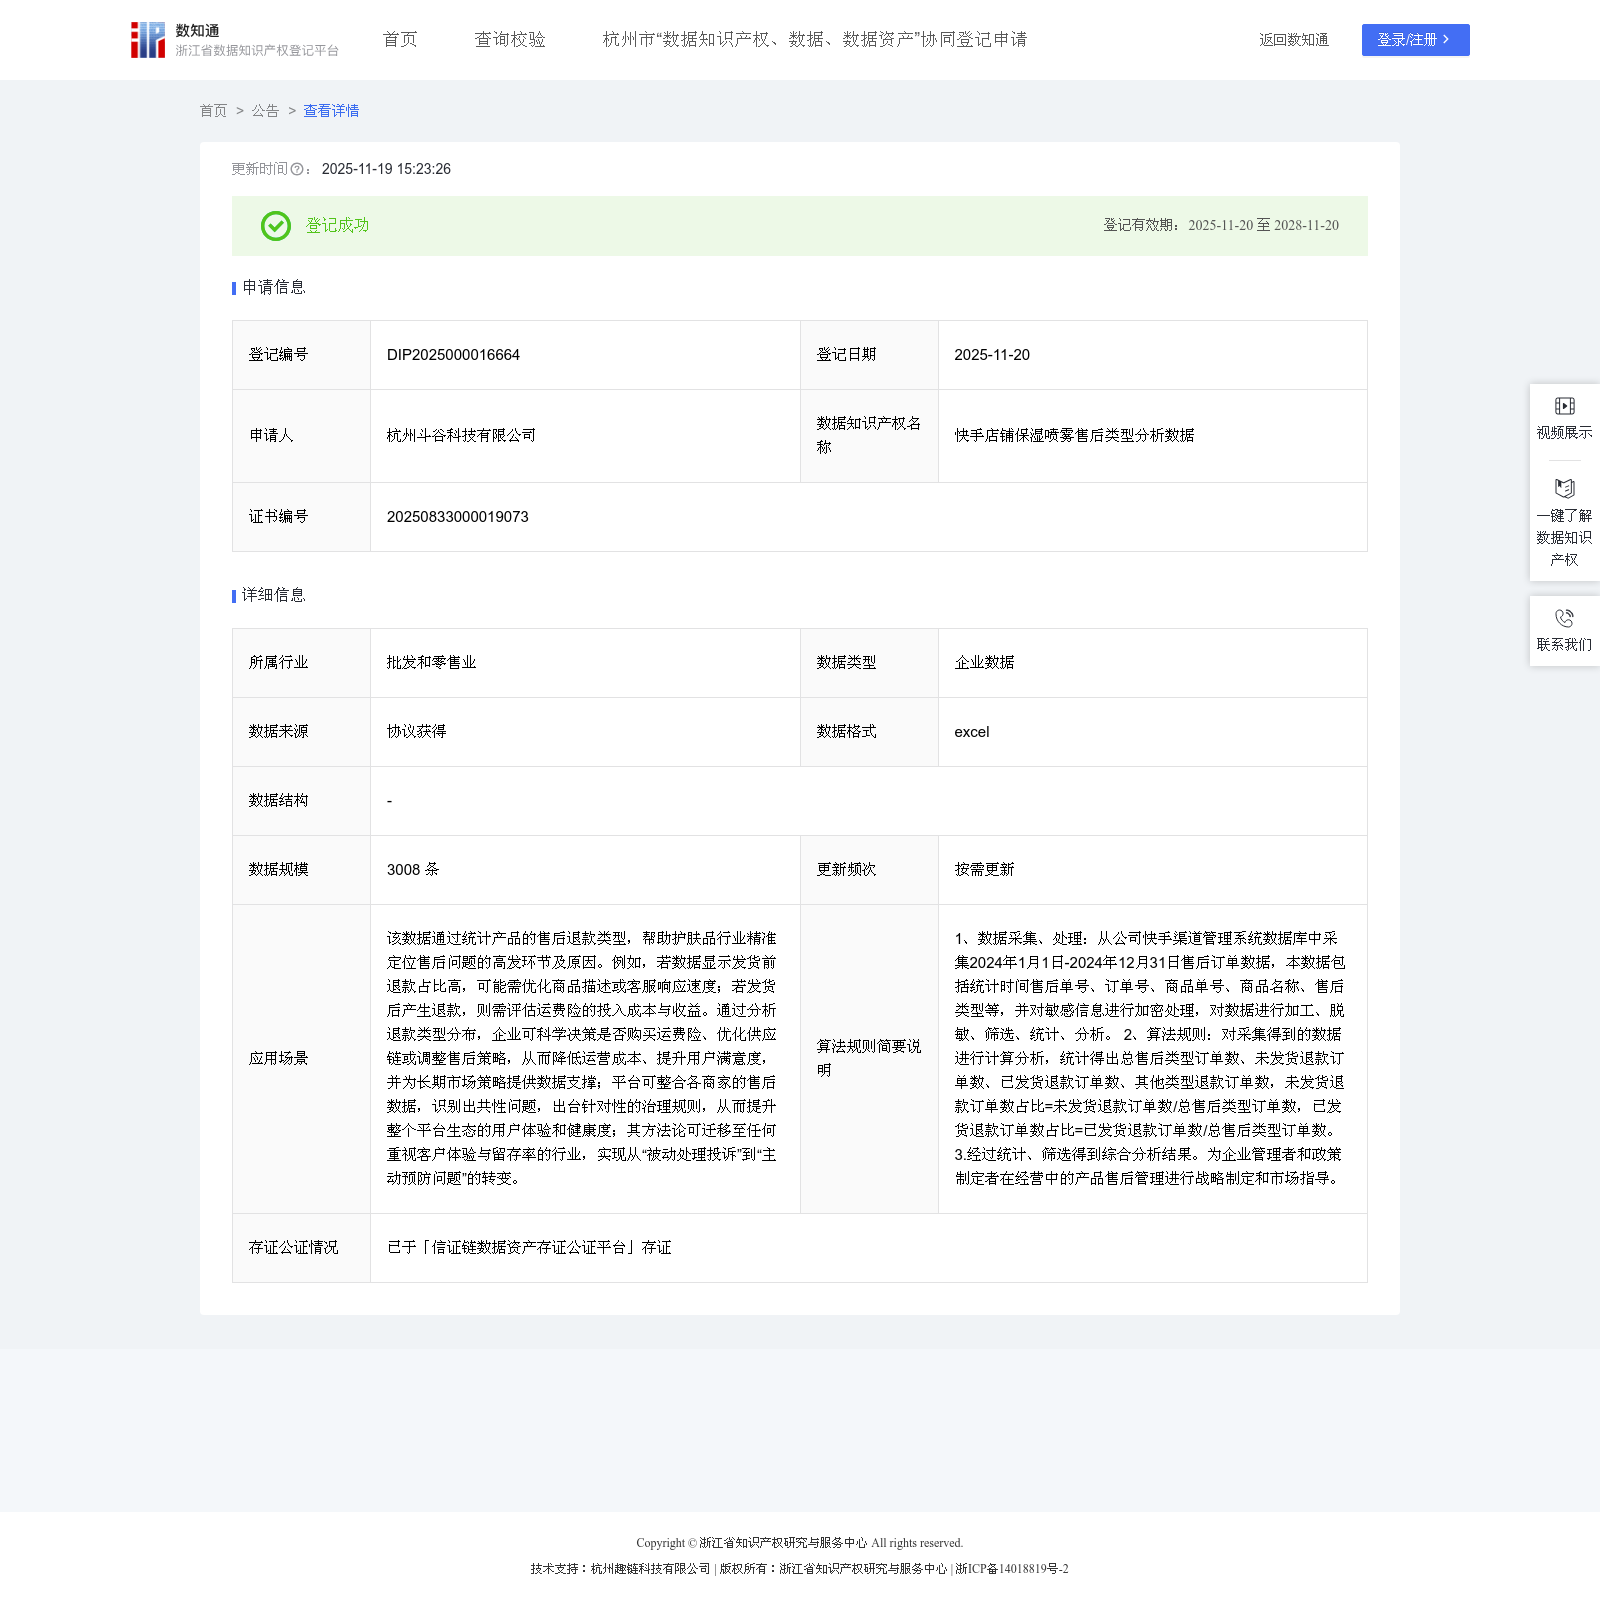Viewport: 1600px width, 1600px height.
Task: Go to 首页 in top navigation
Action: [x=400, y=40]
